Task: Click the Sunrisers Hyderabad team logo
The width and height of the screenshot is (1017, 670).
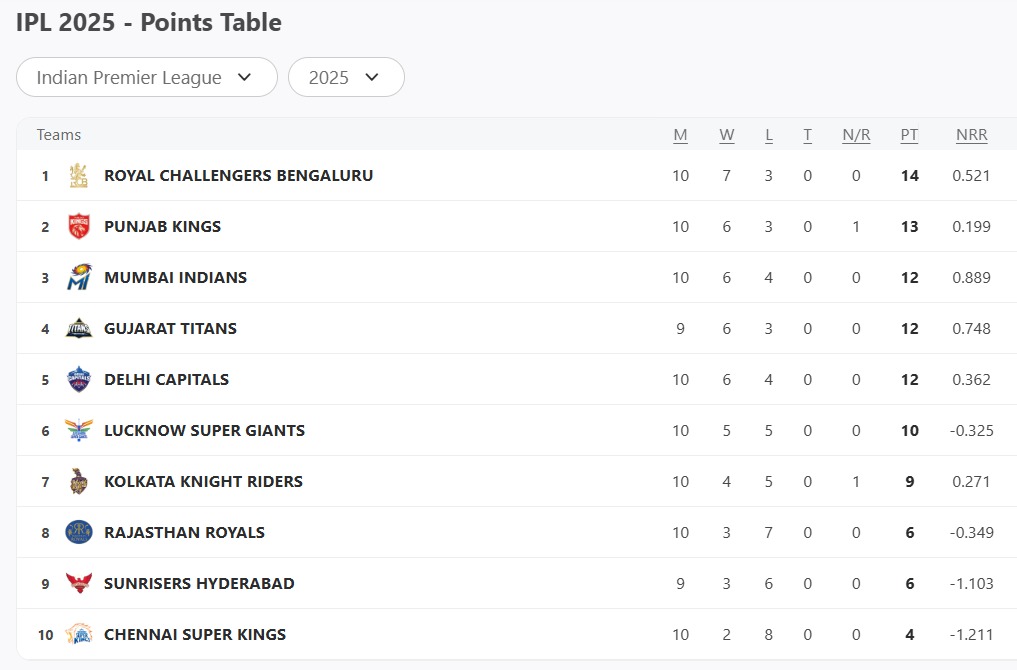Action: coord(78,583)
